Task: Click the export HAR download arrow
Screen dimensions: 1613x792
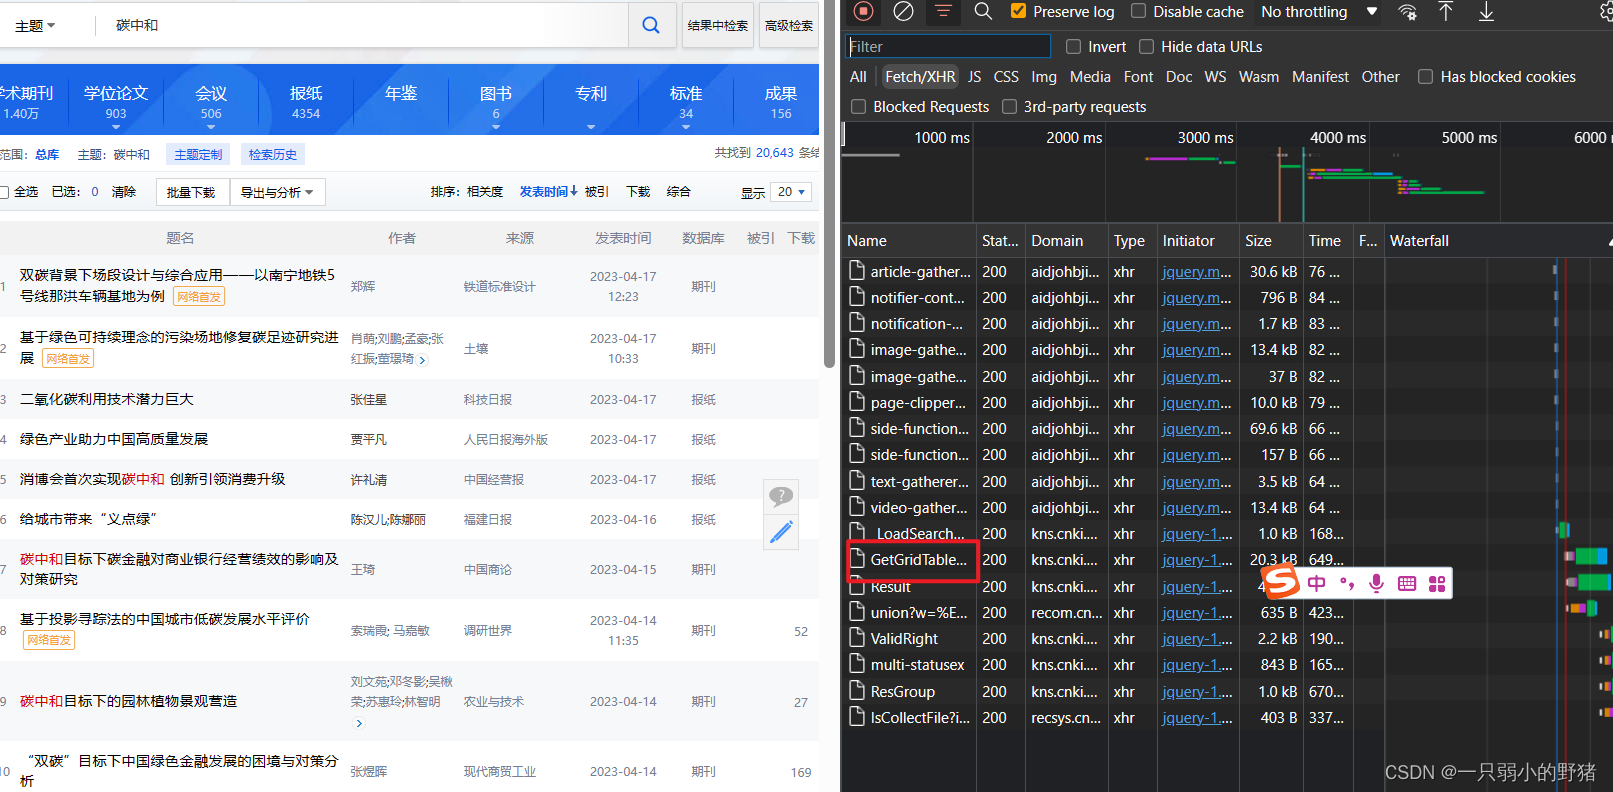Action: click(1486, 11)
